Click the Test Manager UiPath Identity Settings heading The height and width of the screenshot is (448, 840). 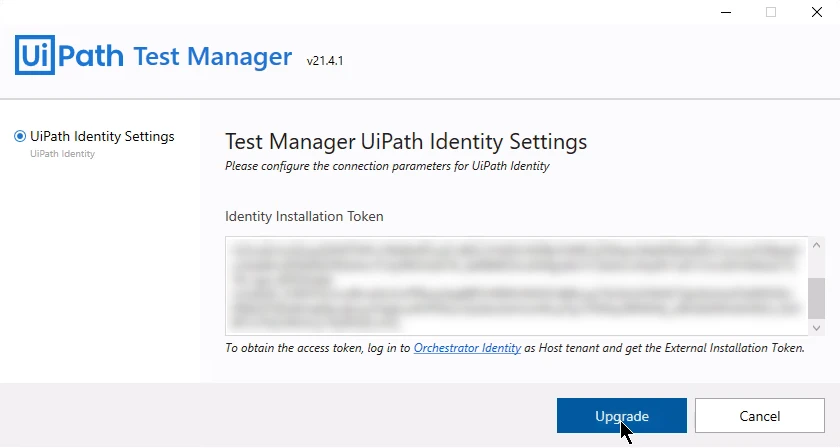[x=406, y=141]
